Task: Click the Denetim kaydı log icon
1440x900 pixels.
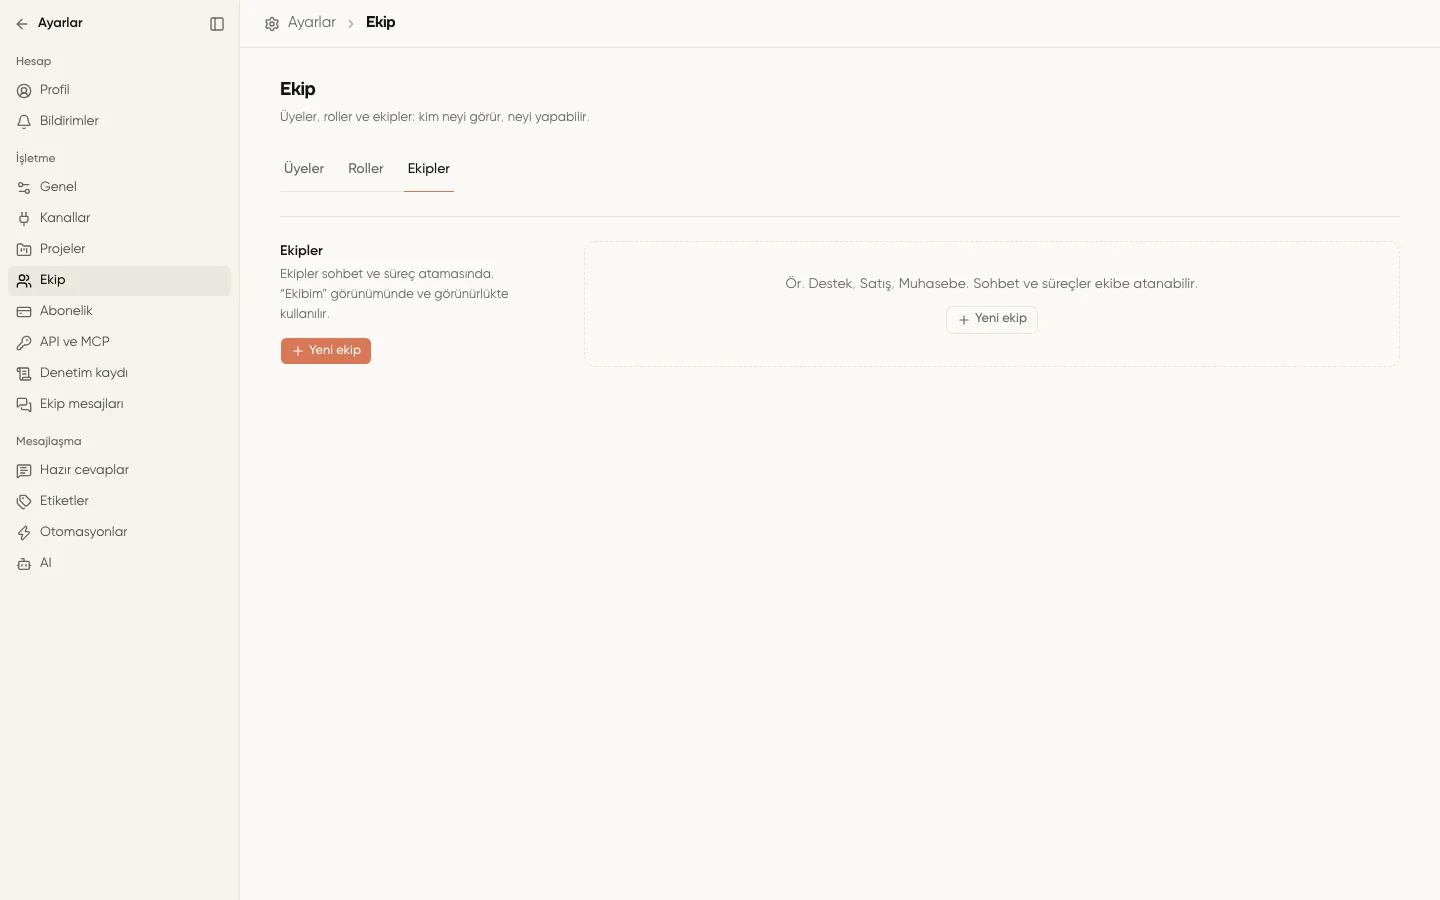Action: (24, 374)
